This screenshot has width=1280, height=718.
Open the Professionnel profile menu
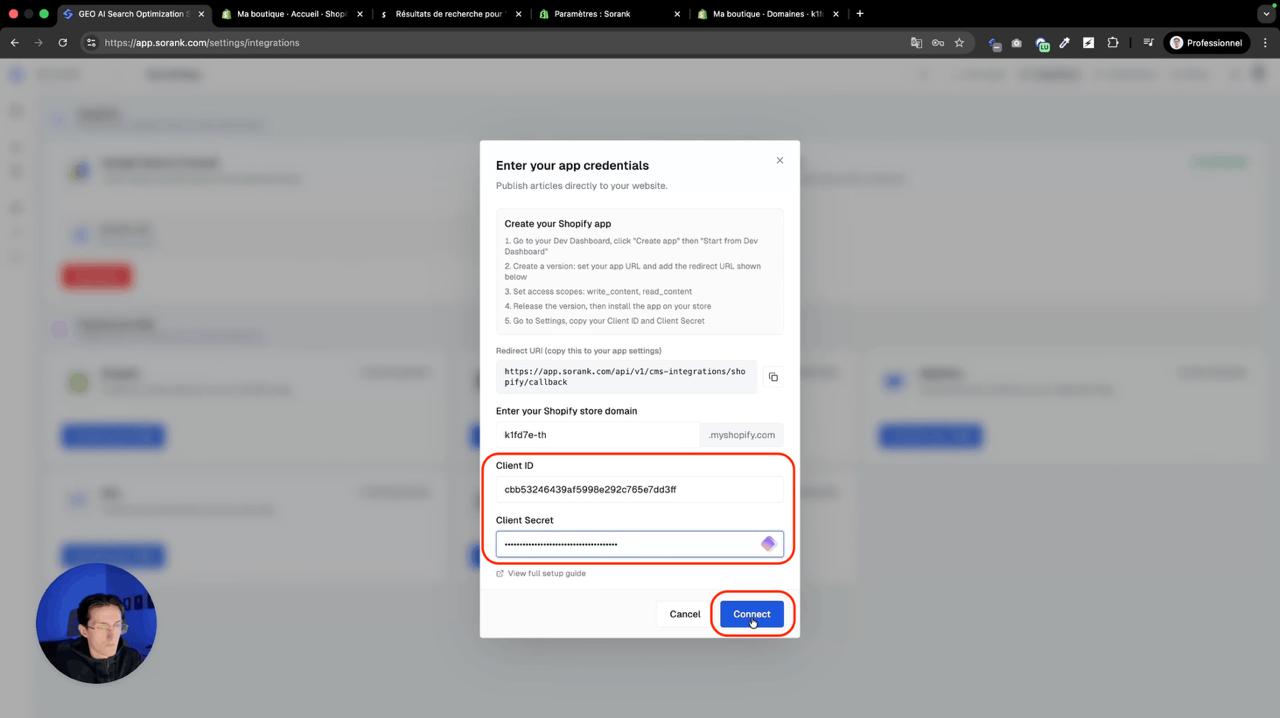click(x=1206, y=43)
